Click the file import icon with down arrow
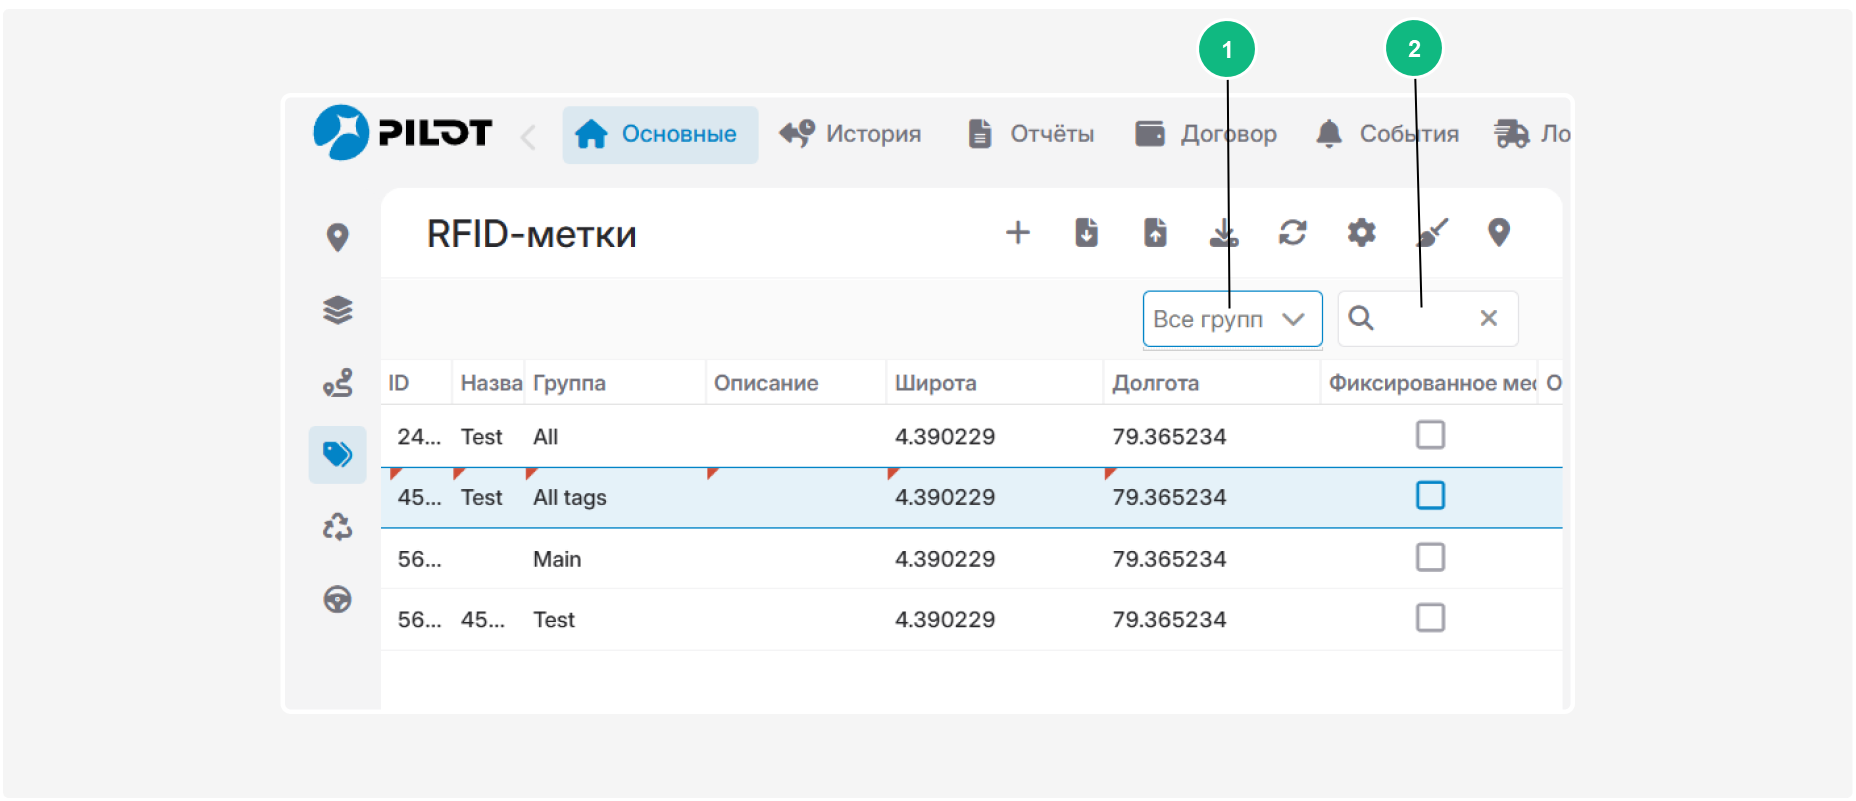The width and height of the screenshot is (1856, 801). pyautogui.click(x=1087, y=233)
